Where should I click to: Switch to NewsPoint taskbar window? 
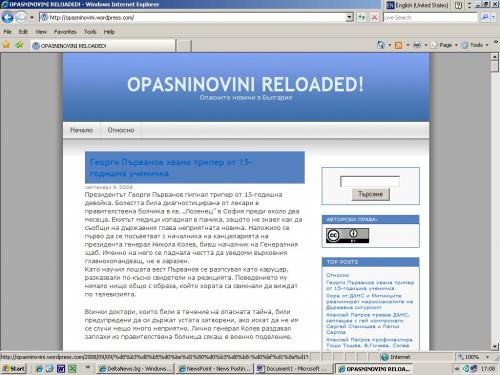215,369
